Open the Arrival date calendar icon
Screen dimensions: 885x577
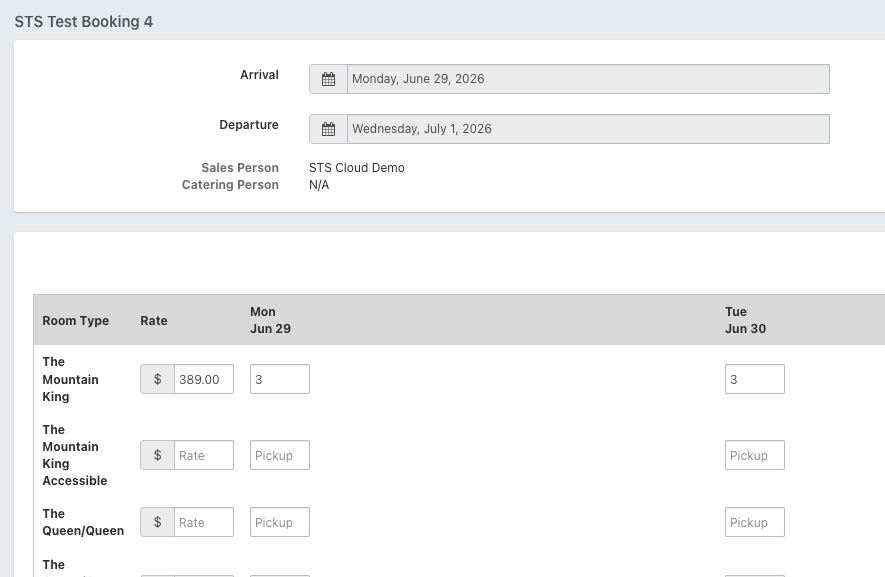click(x=328, y=79)
